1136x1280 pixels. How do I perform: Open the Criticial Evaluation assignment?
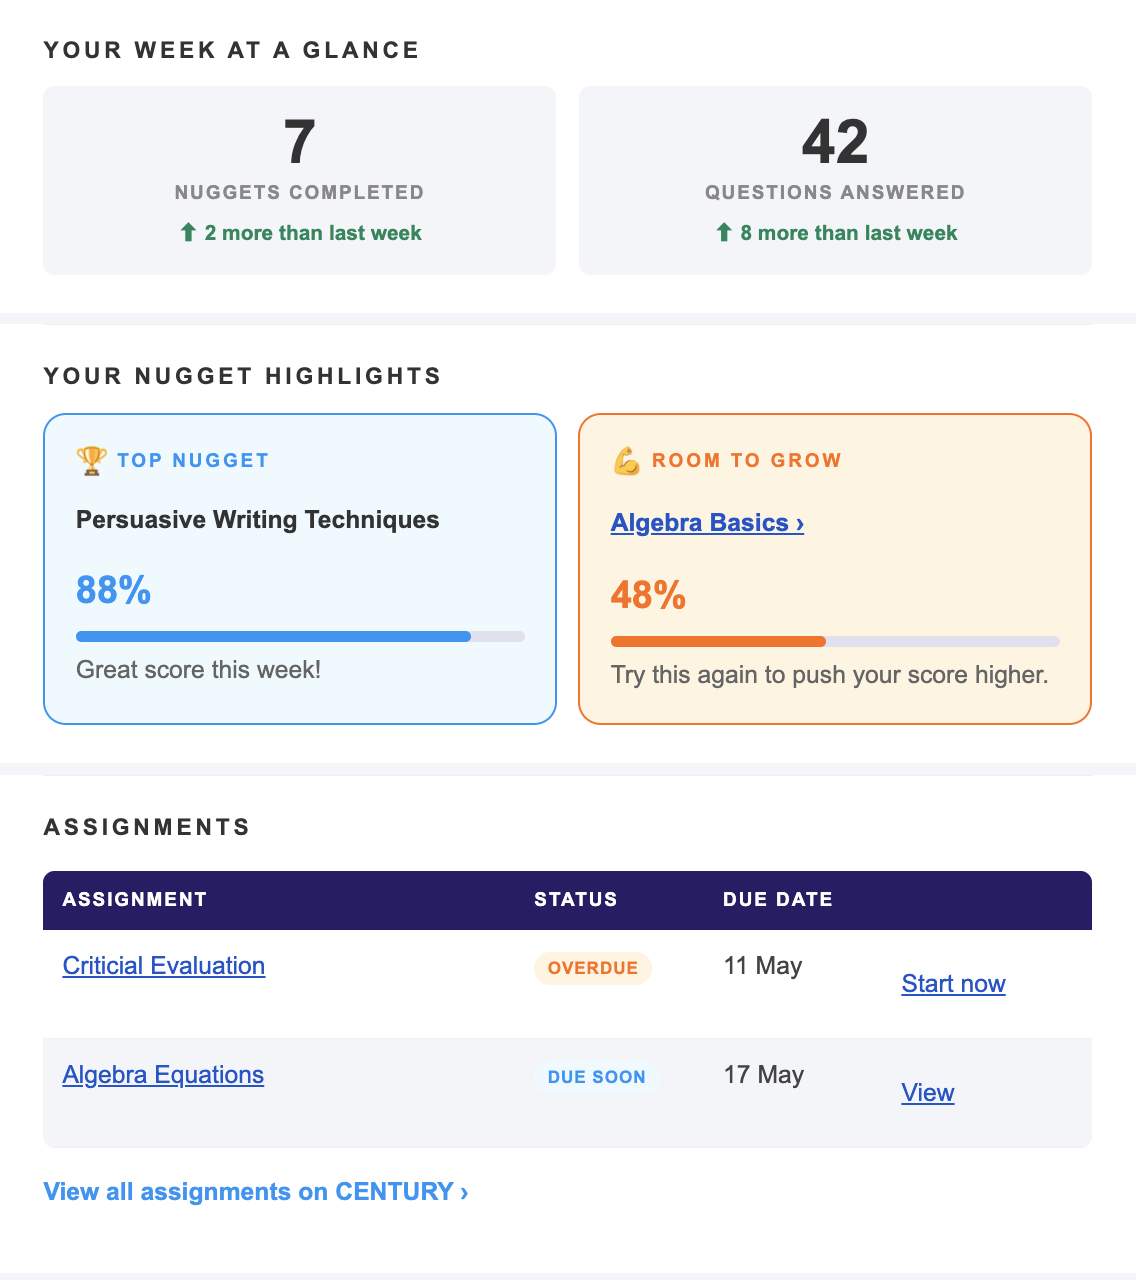(164, 966)
